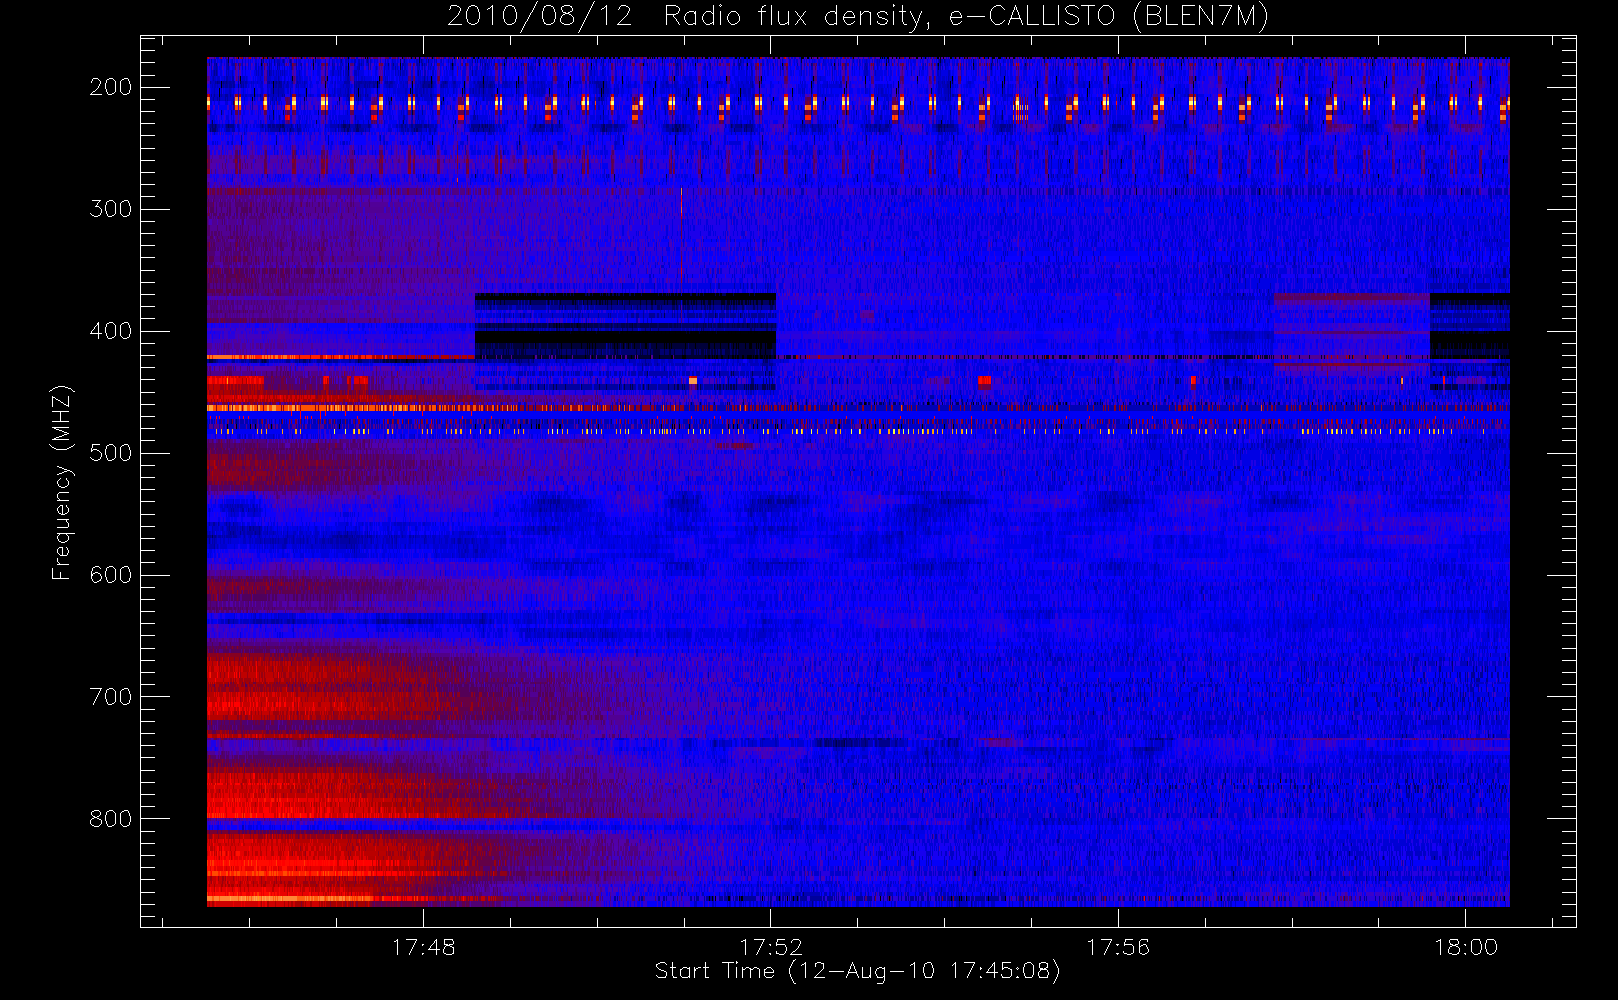Viewport: 1618px width, 1000px height.
Task: Click the 300 frequency tick label
Action: (110, 209)
